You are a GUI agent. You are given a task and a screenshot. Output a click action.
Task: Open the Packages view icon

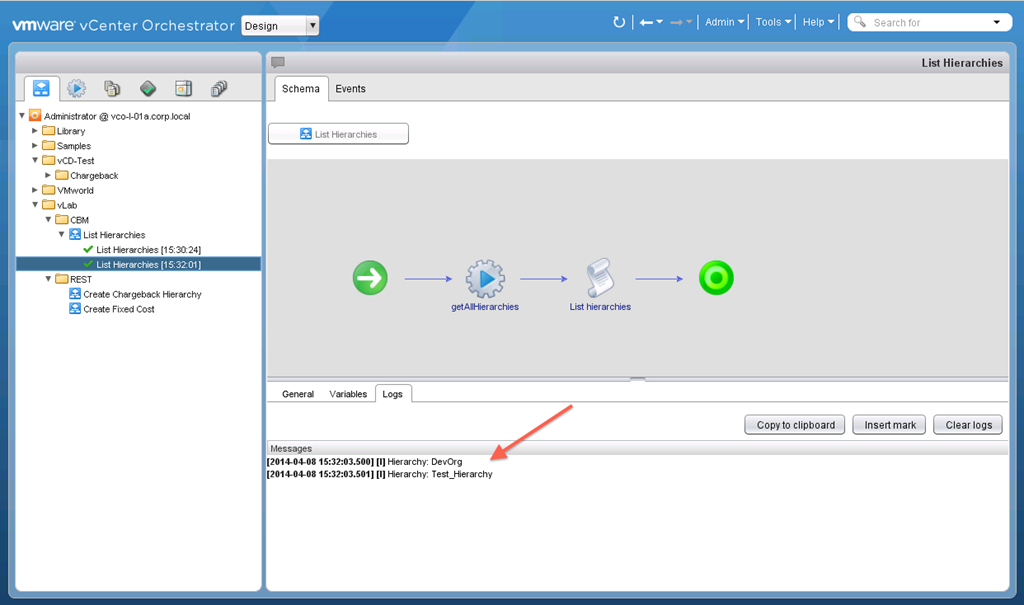pos(184,88)
